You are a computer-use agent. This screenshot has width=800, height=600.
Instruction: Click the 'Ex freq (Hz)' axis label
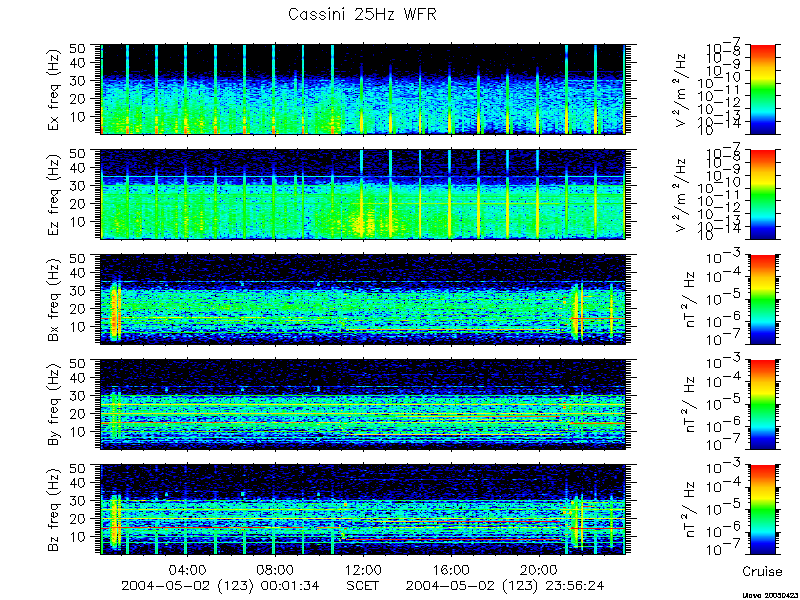click(54, 89)
